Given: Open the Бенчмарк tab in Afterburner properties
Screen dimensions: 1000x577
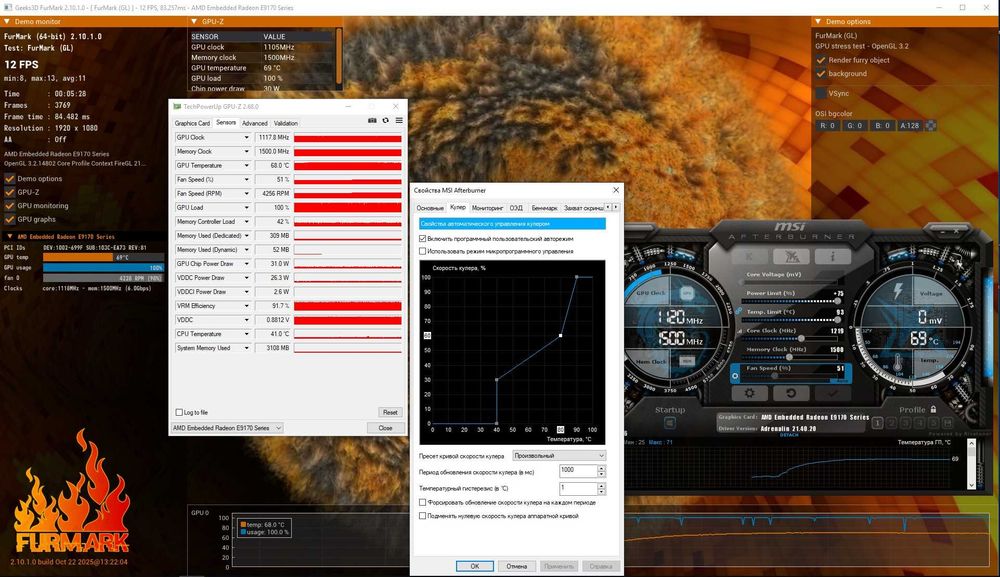Looking at the screenshot, I should [x=544, y=208].
